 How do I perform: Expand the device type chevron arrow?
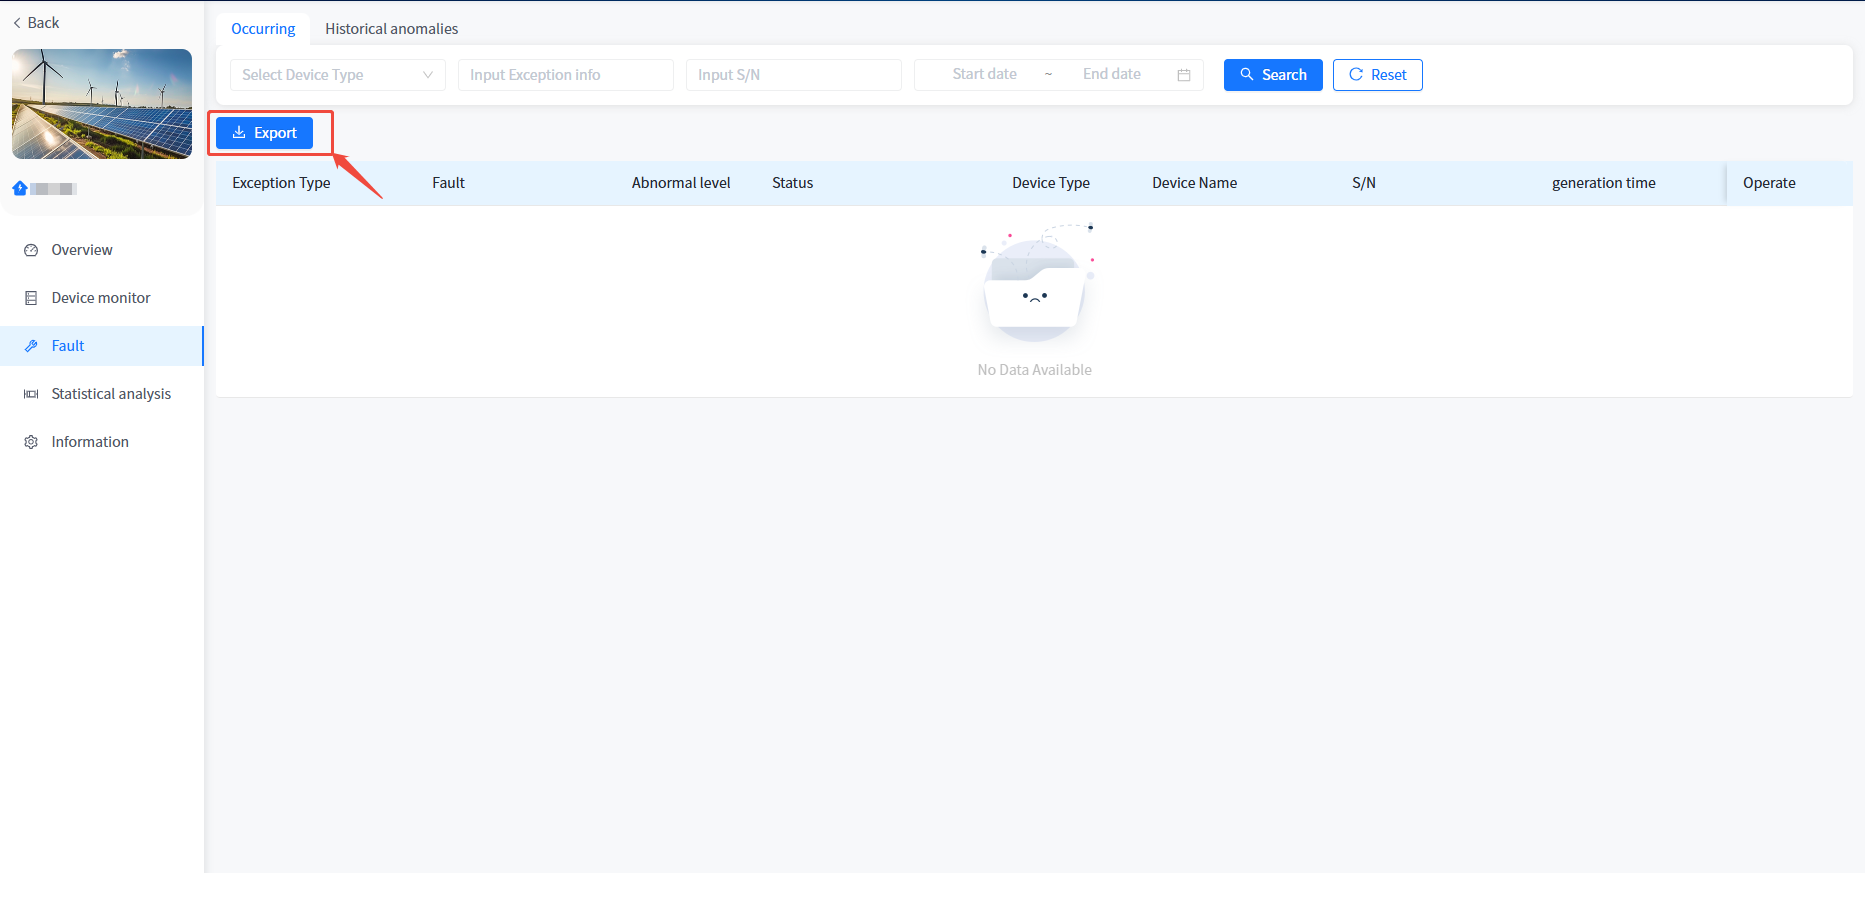click(x=428, y=75)
